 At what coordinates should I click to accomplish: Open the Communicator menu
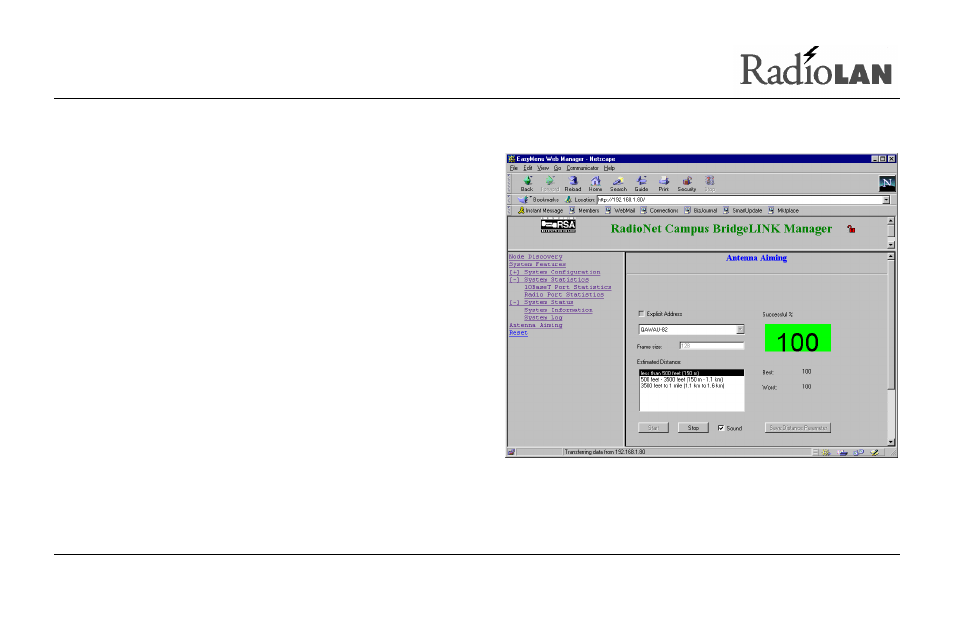582,168
